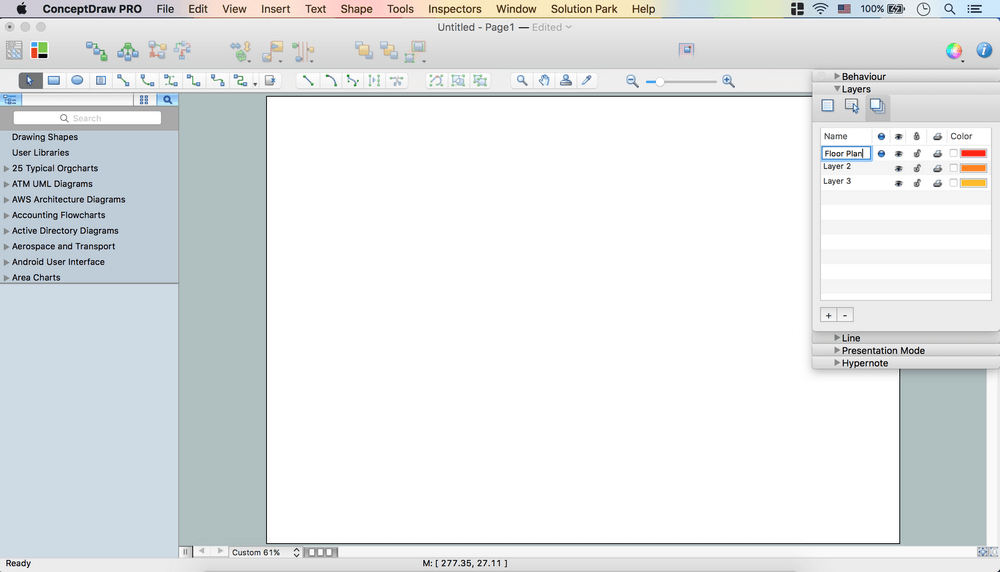The width and height of the screenshot is (1000, 572).
Task: Enable color checkbox for Floor Plan layer
Action: 953,154
